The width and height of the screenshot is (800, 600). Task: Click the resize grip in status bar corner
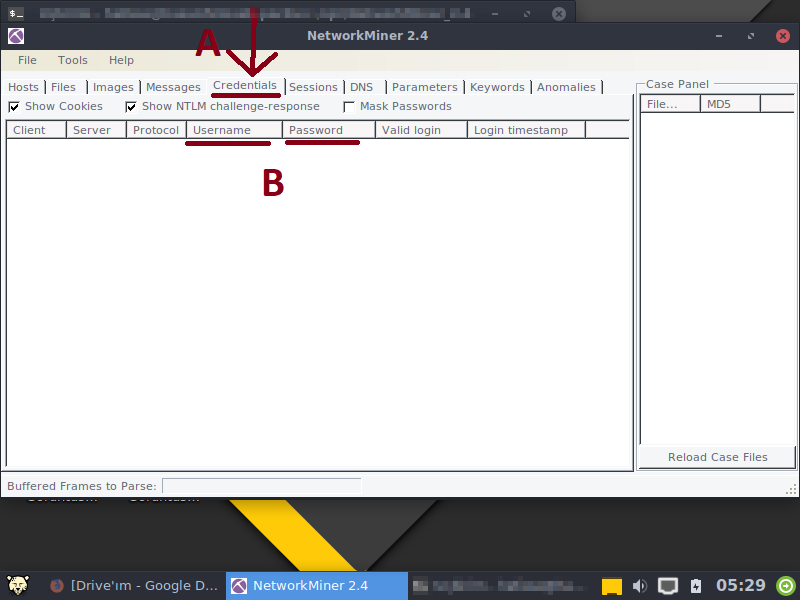coord(791,490)
